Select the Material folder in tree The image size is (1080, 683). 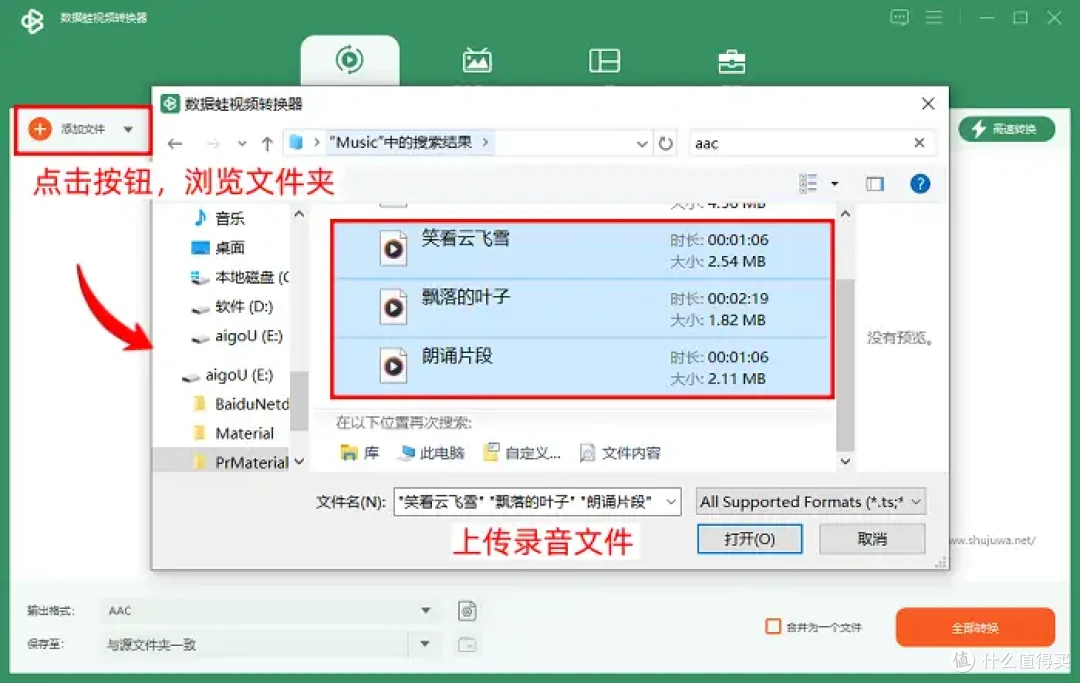pyautogui.click(x=233, y=433)
